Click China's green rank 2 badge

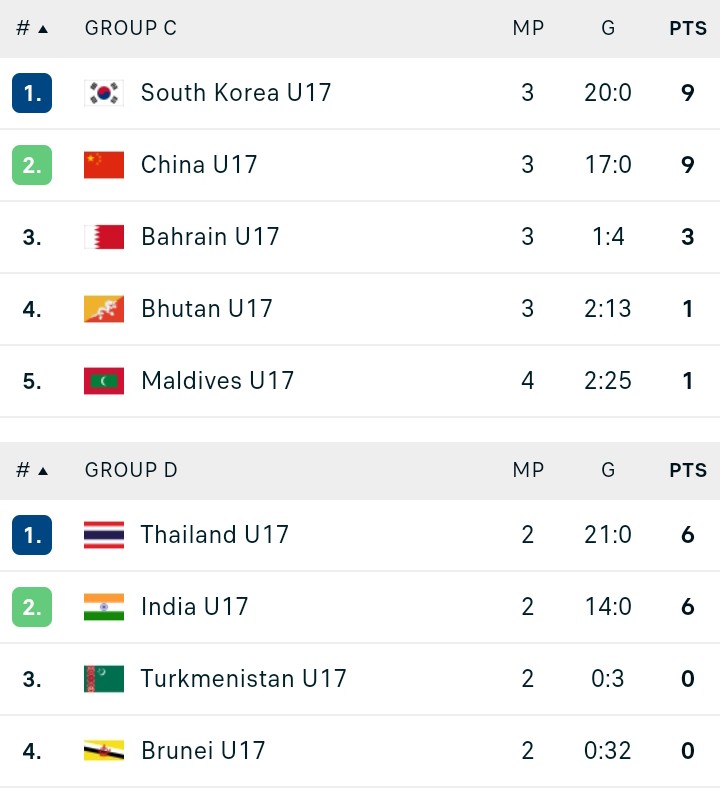(32, 165)
